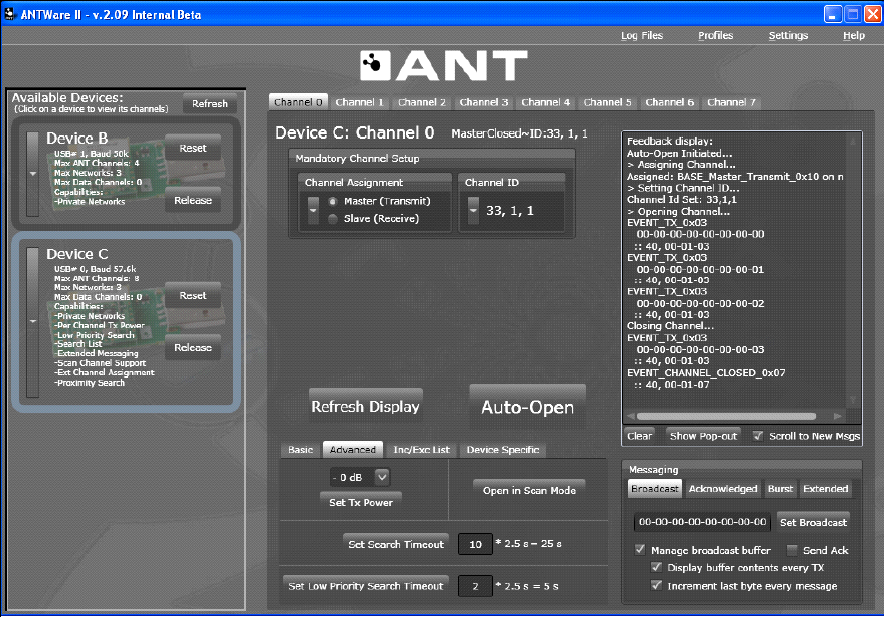
Task: Switch to the Extended messaging tab
Action: point(825,488)
